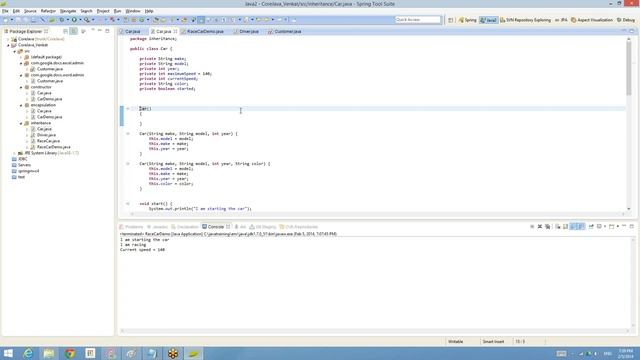Select the Java perspective button

pyautogui.click(x=489, y=20)
